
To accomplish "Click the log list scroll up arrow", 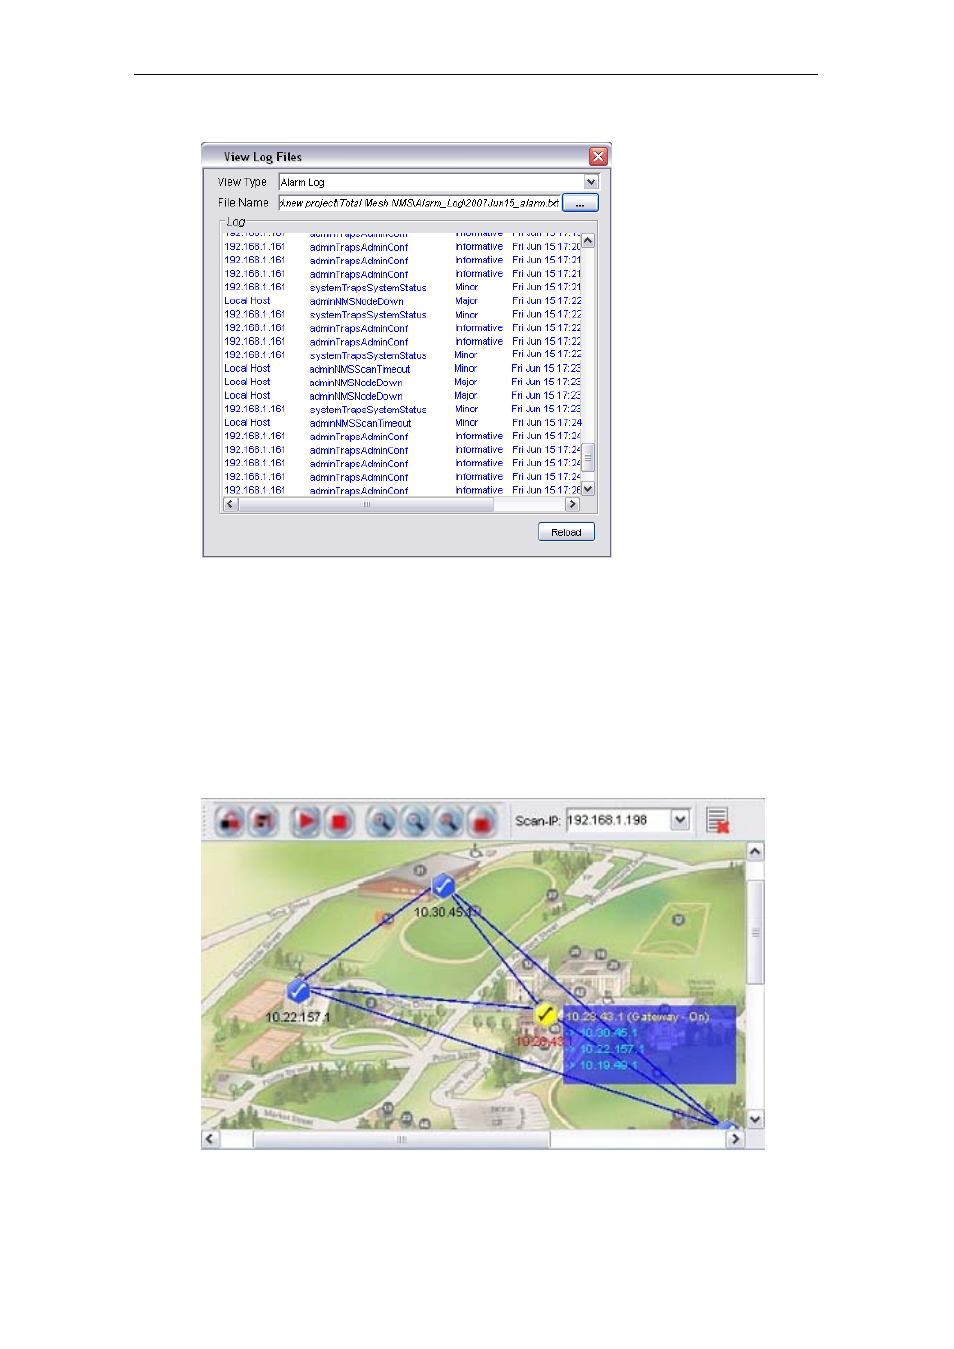I will click(588, 240).
